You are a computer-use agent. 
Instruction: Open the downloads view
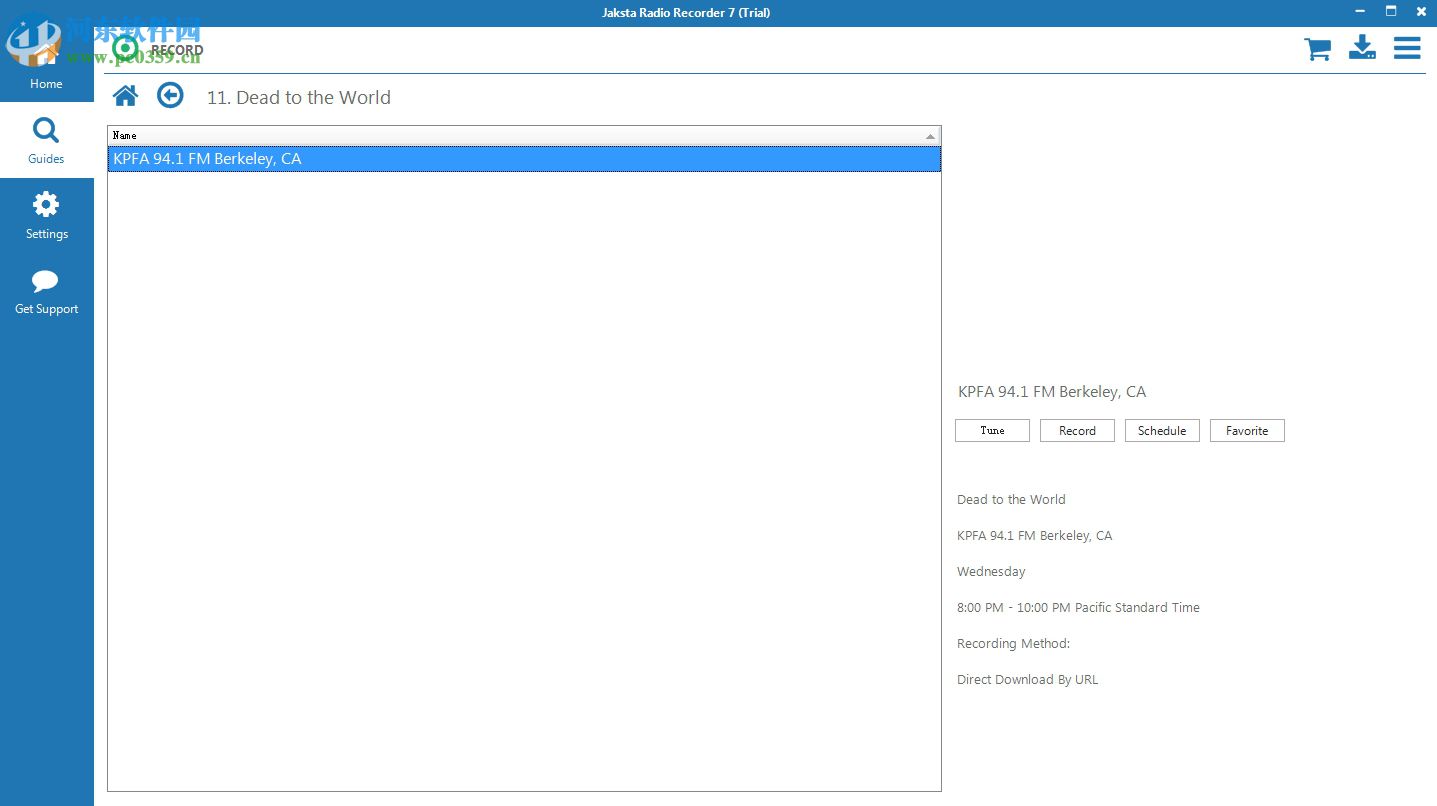coord(1362,47)
